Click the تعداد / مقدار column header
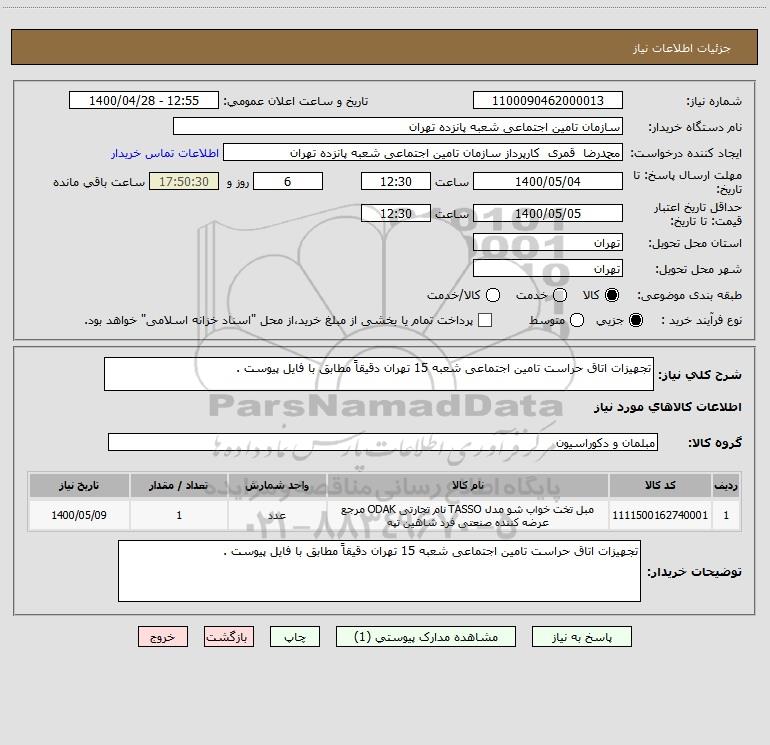The height and width of the screenshot is (745, 770). pyautogui.click(x=179, y=485)
